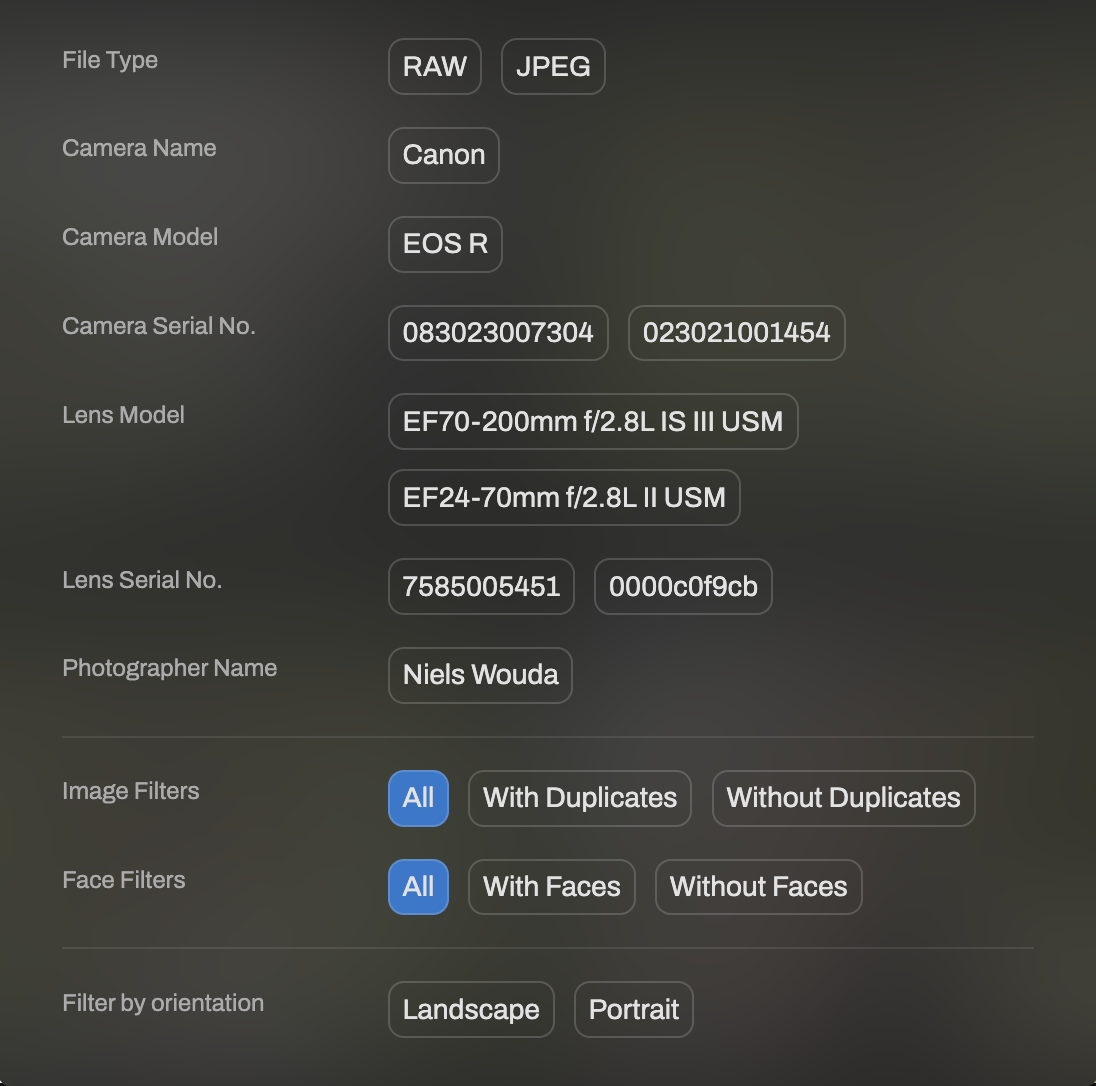The image size is (1096, 1086).
Task: Pick lens serial number 7585005451
Action: pos(481,586)
